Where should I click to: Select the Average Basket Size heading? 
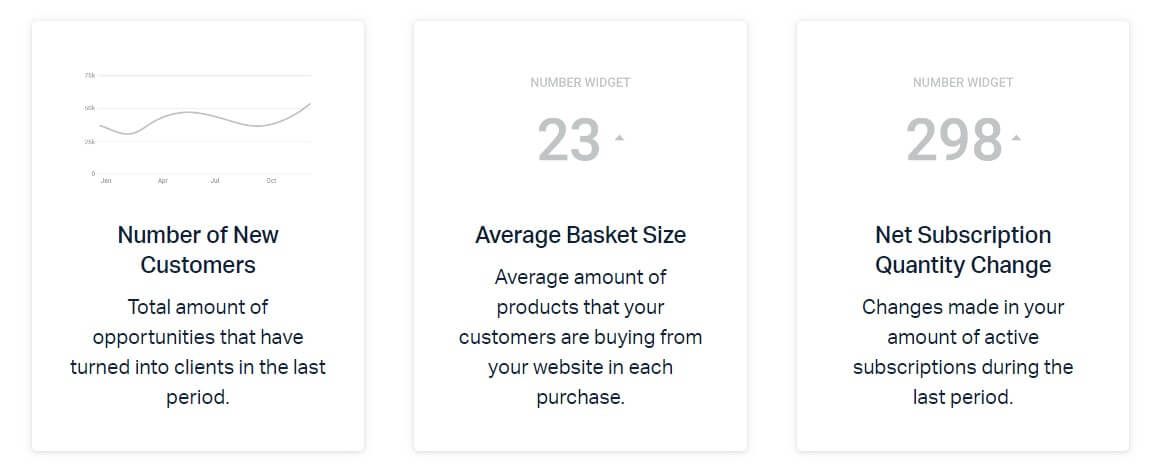tap(580, 235)
